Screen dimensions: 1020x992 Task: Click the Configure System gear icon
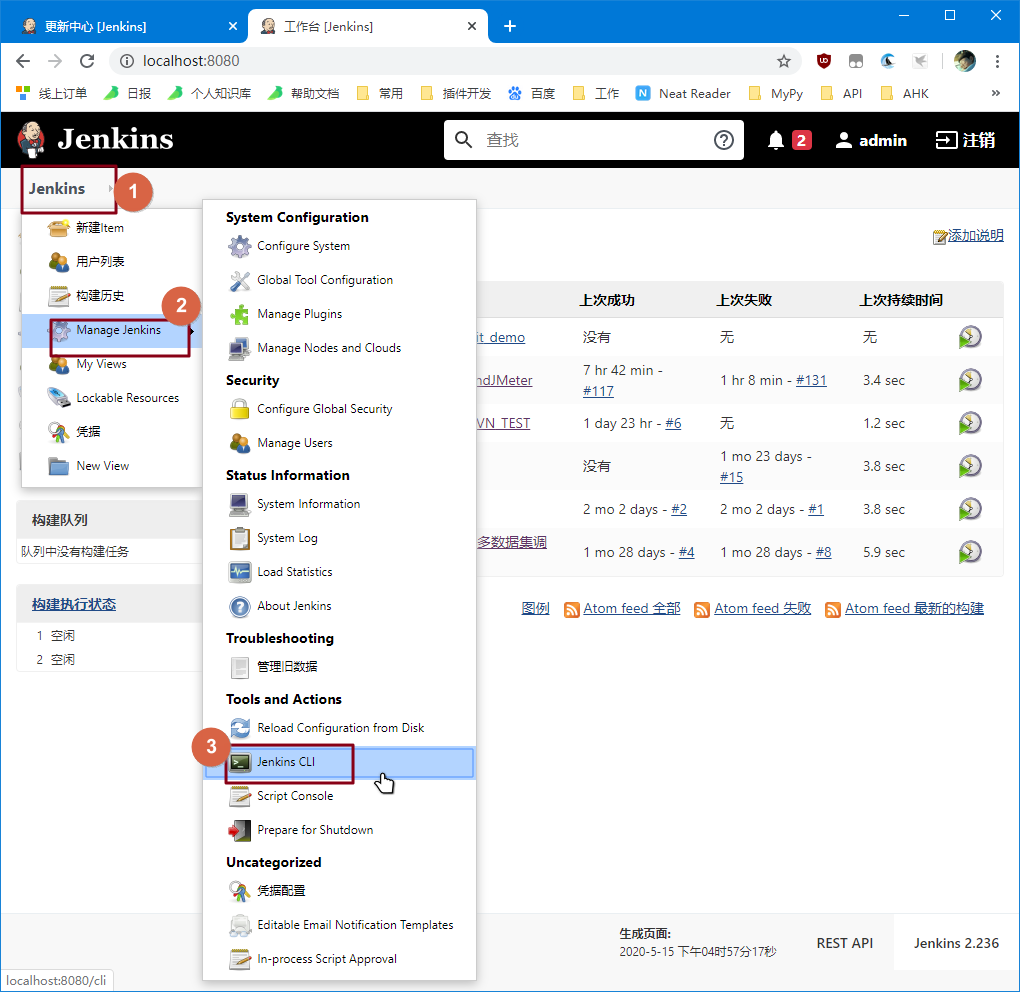(240, 246)
